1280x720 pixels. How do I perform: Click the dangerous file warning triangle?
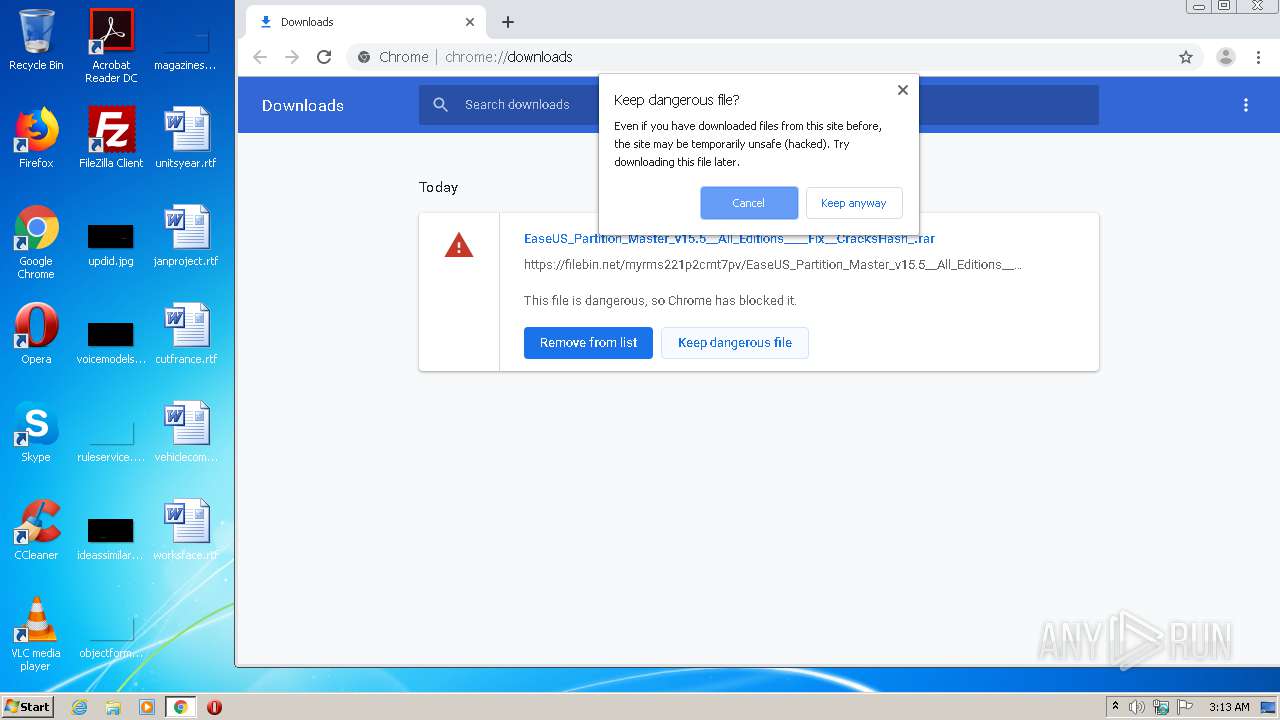(459, 245)
